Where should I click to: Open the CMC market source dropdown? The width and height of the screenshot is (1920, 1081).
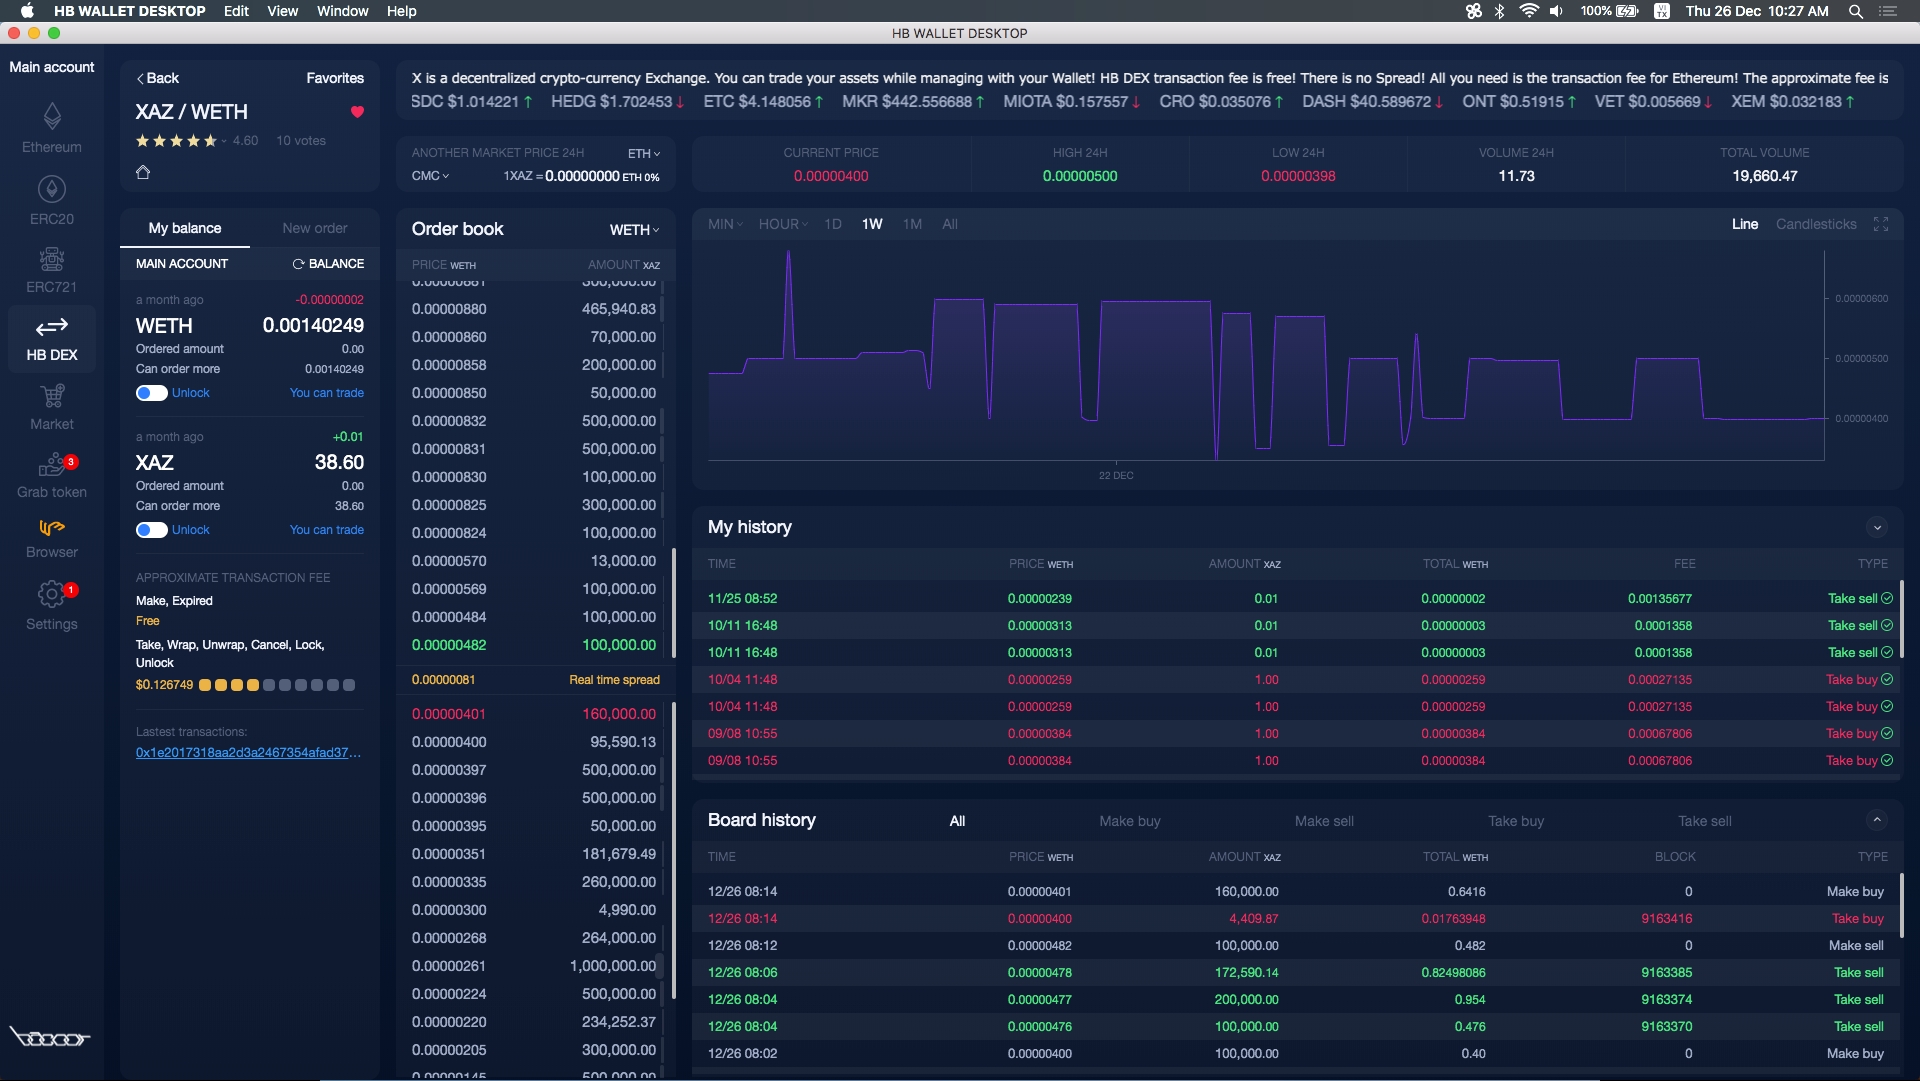[431, 176]
